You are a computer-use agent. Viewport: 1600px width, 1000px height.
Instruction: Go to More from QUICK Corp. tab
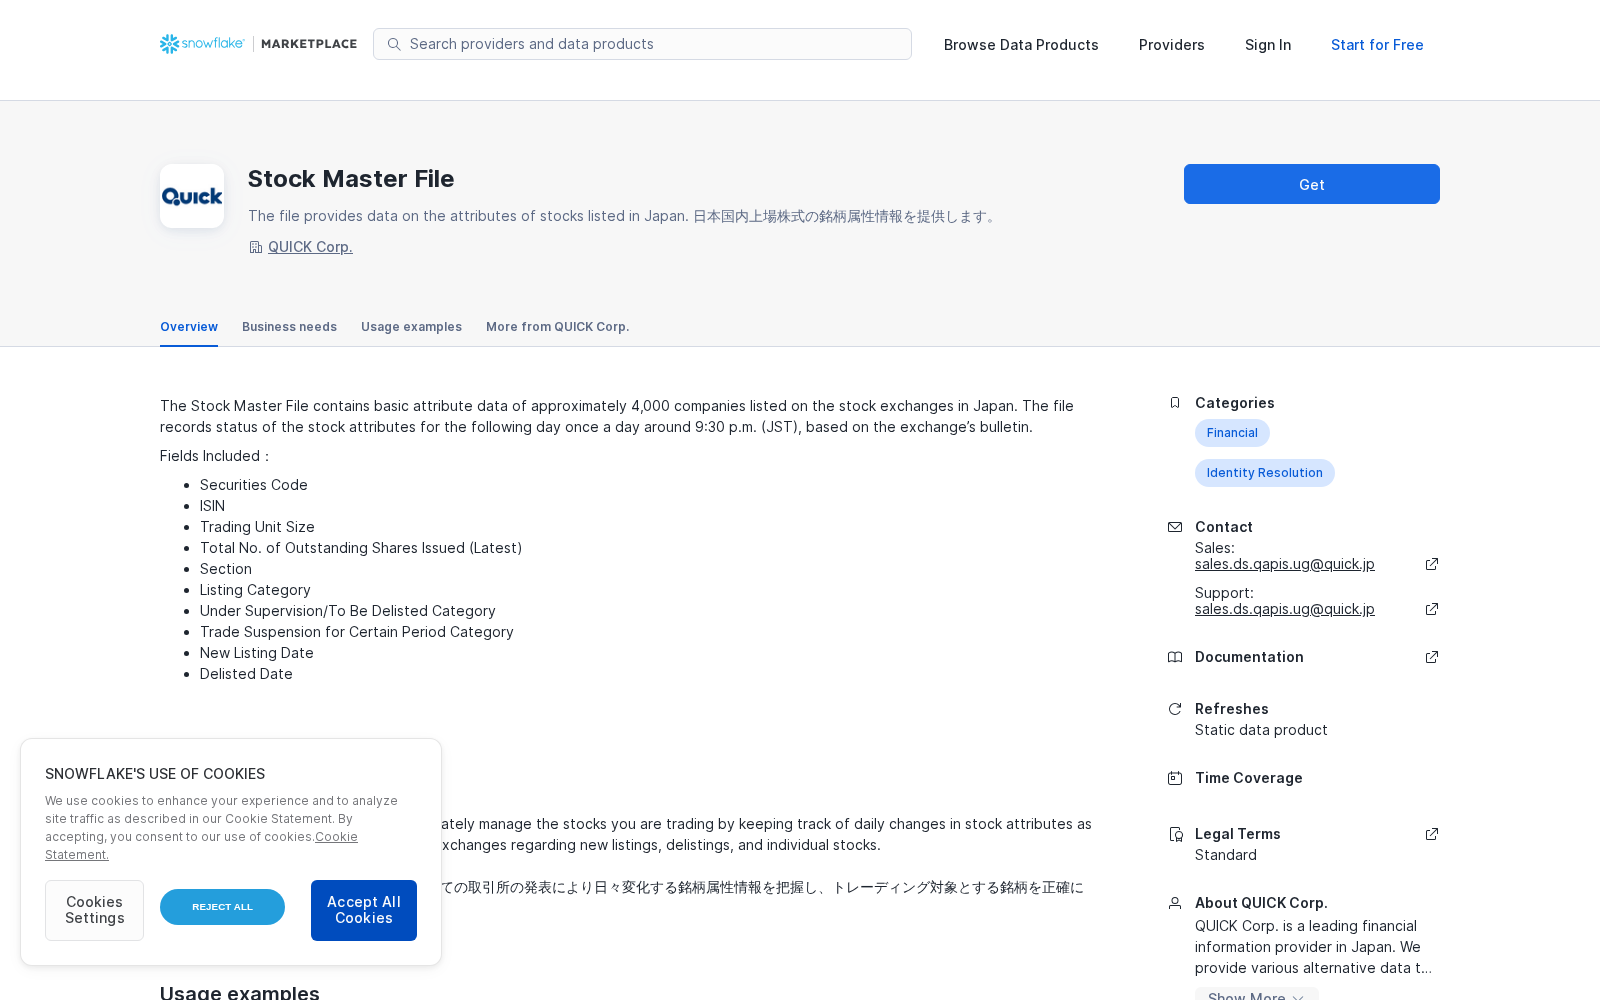pos(557,327)
